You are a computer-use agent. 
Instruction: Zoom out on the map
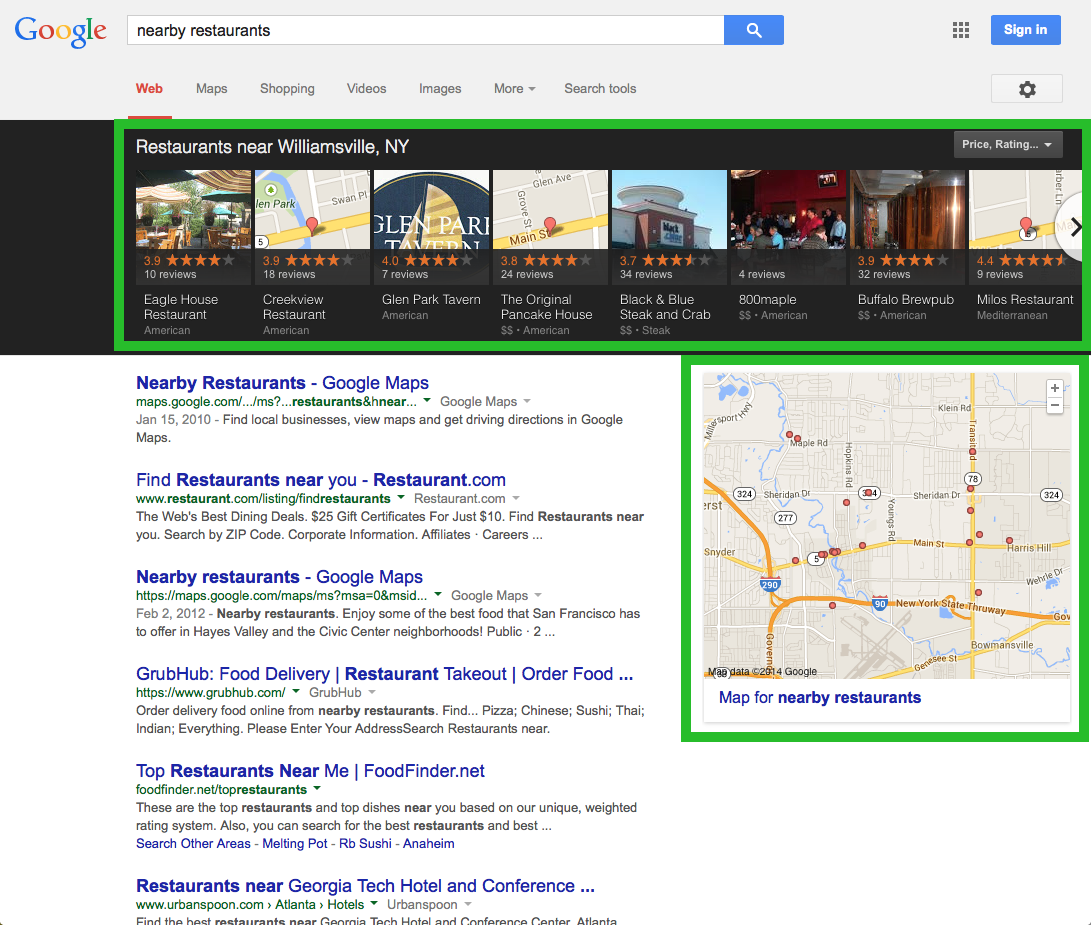coord(1054,405)
